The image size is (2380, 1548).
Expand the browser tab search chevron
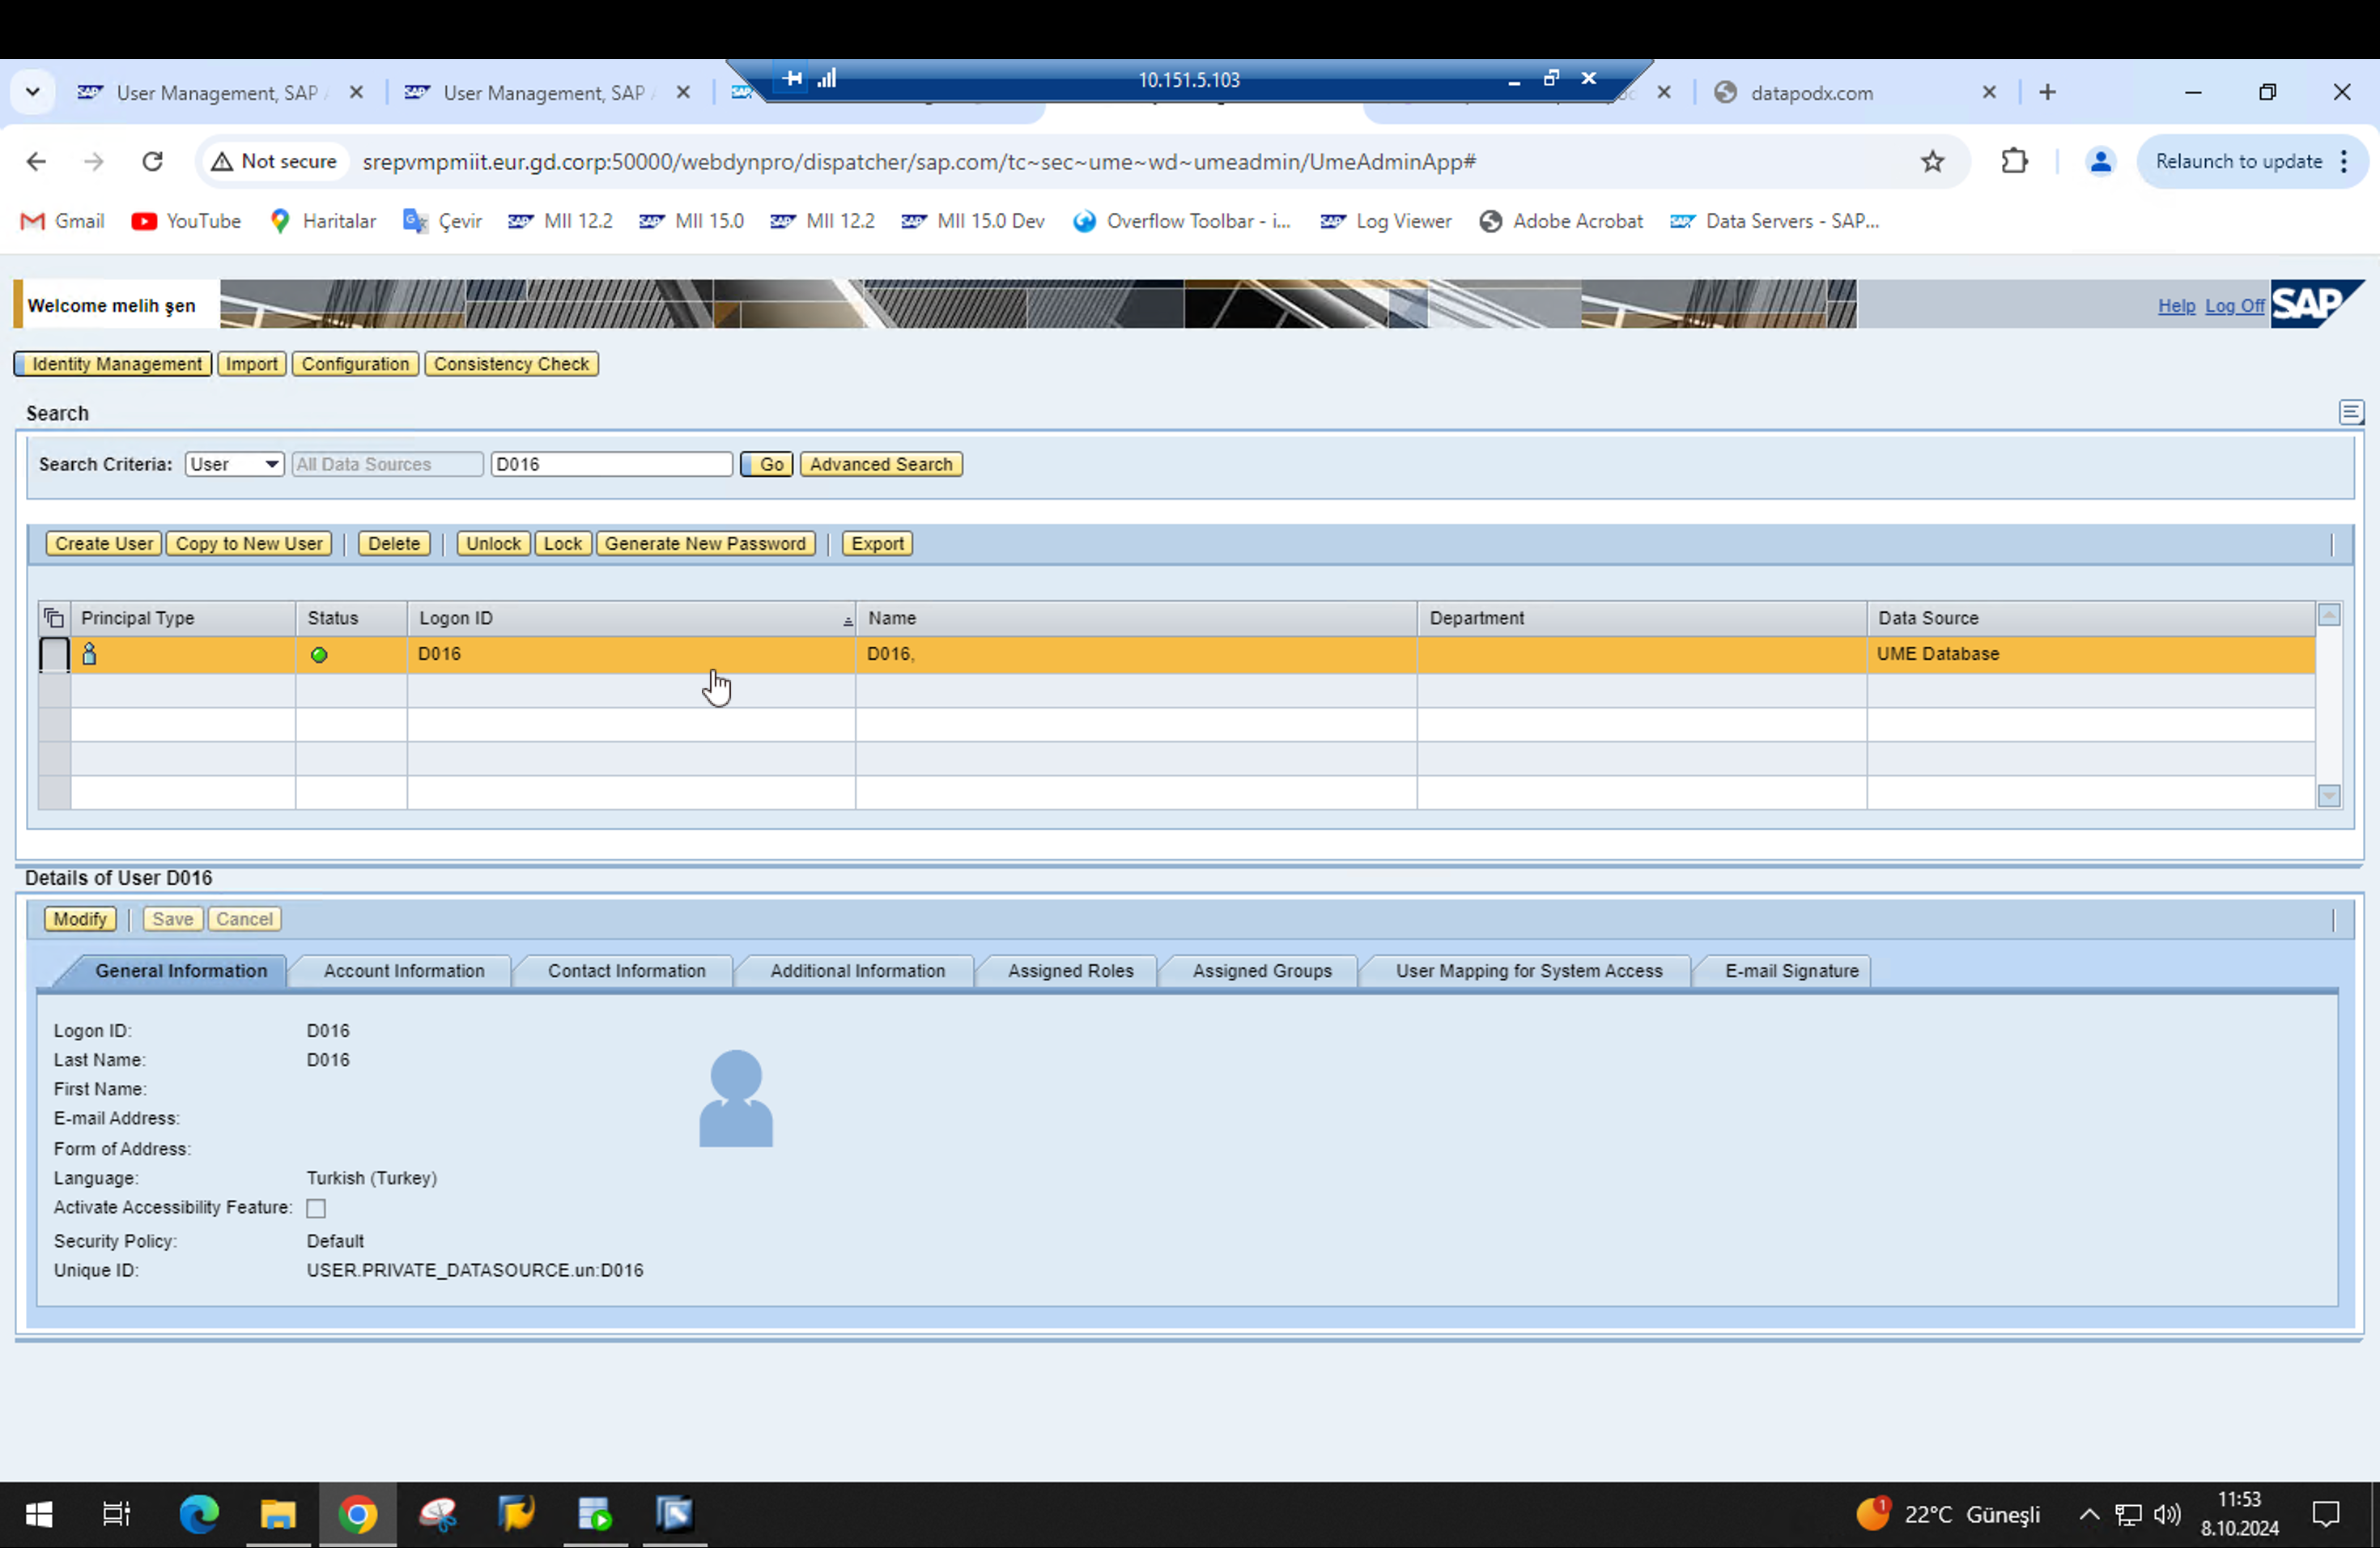[x=33, y=92]
